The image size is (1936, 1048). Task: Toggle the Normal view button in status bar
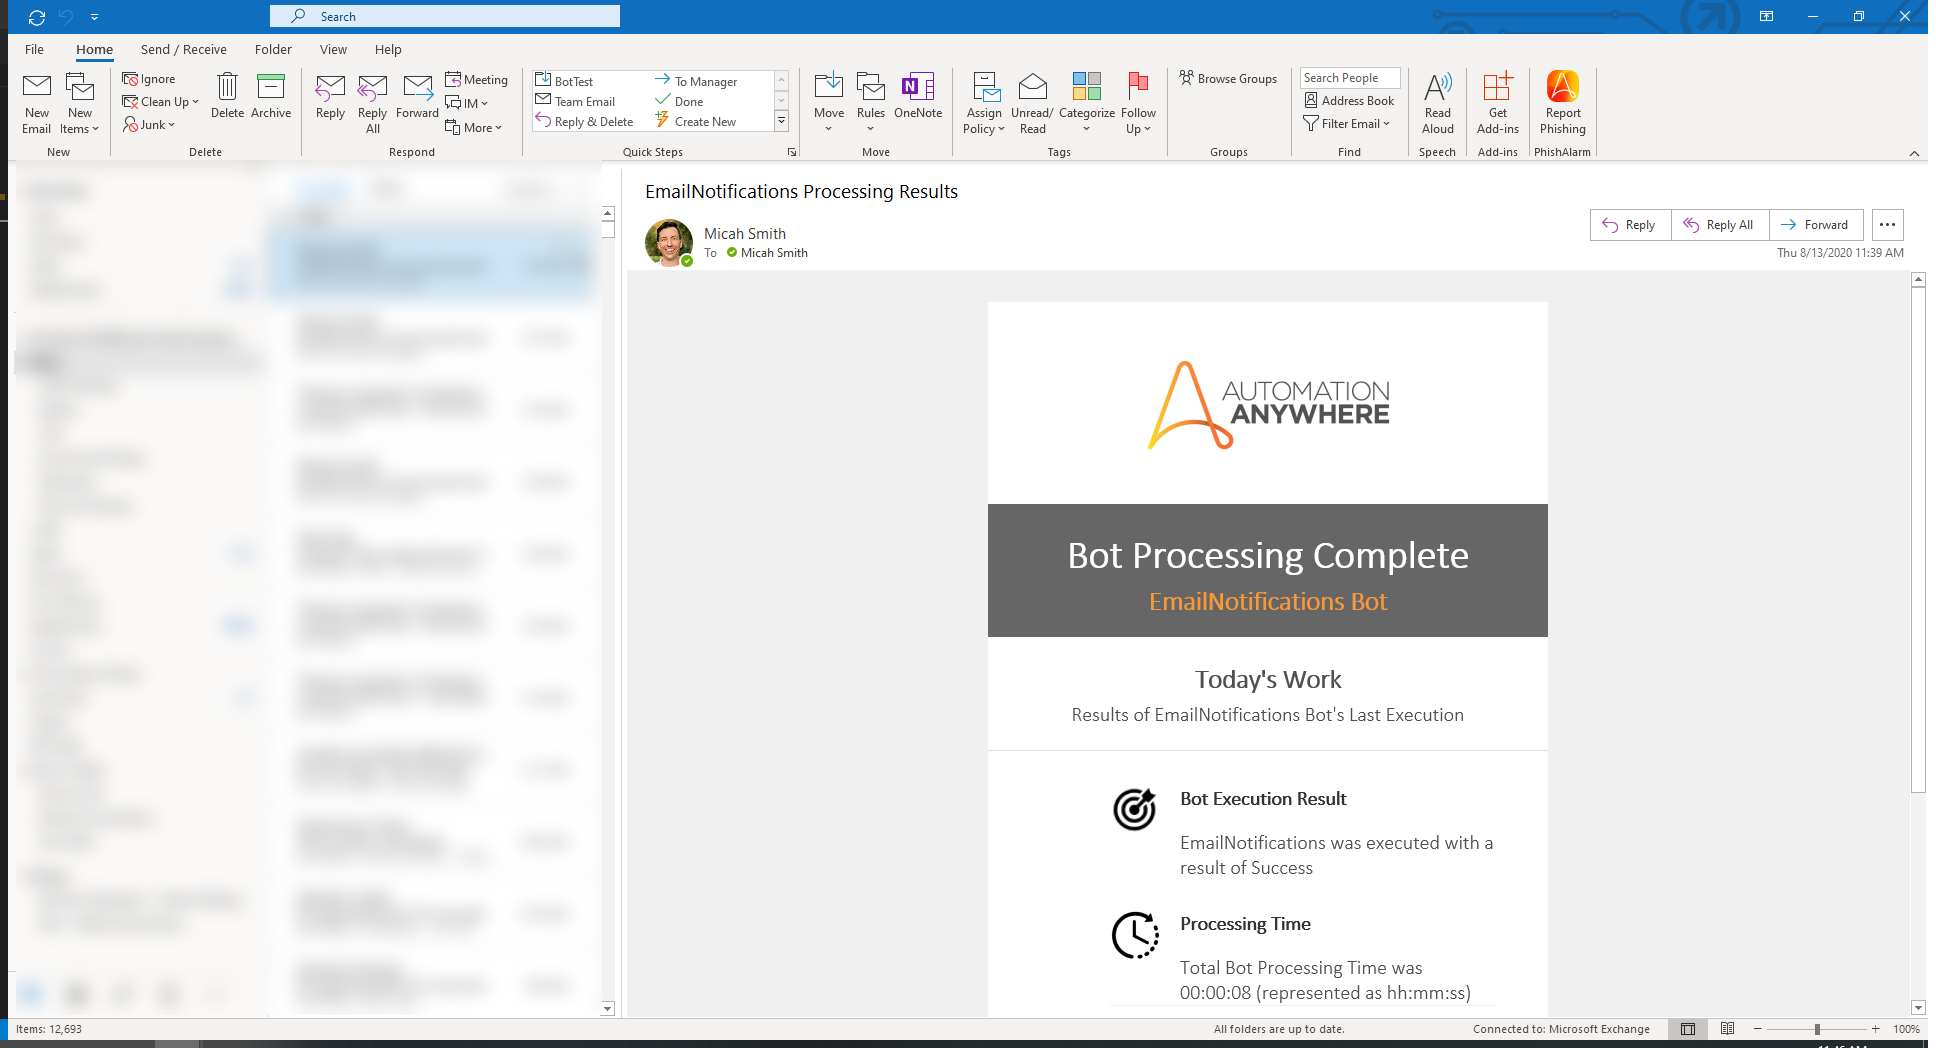point(1688,1029)
